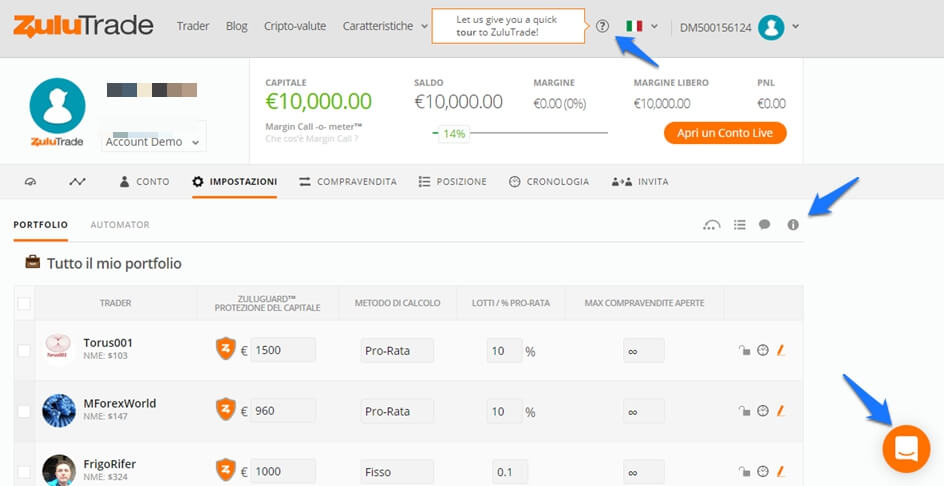This screenshot has width=944, height=486.
Task: Select the Portfolio sub-tab
Action: coord(40,225)
